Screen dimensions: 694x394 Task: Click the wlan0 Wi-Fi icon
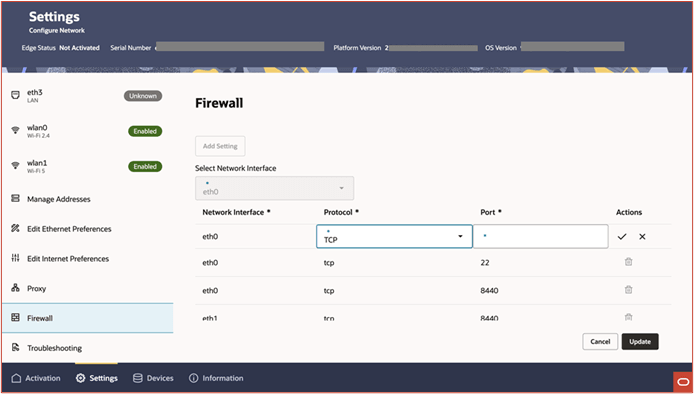(15, 130)
